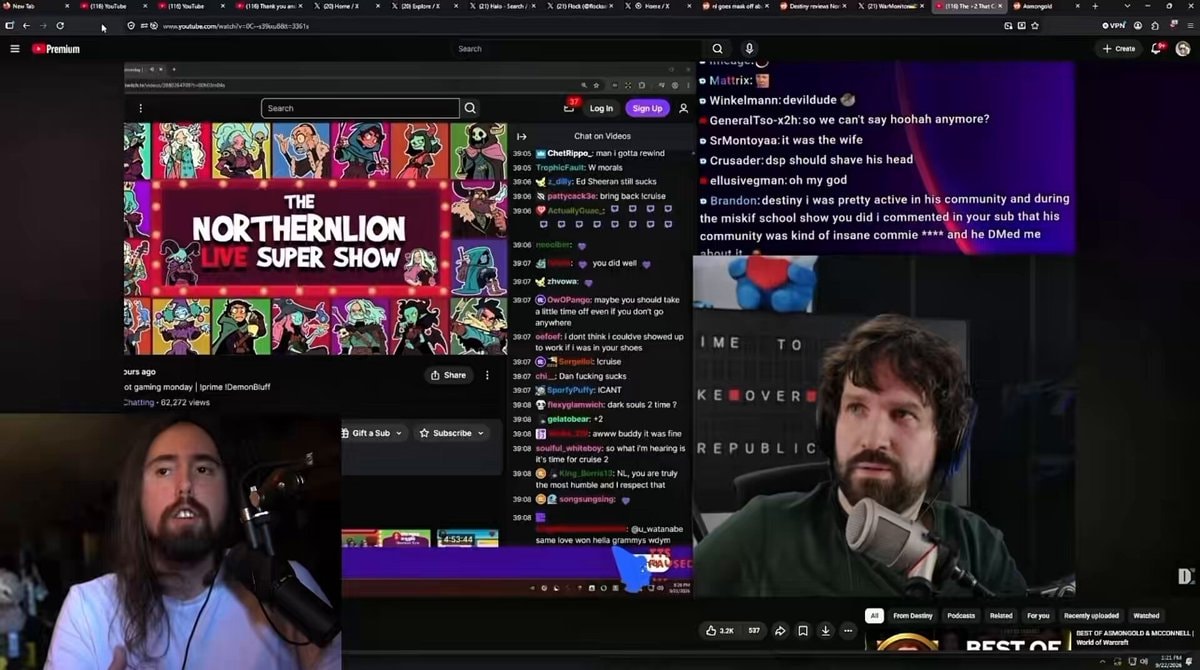
Task: Select the All filter chip
Action: [x=875, y=616]
